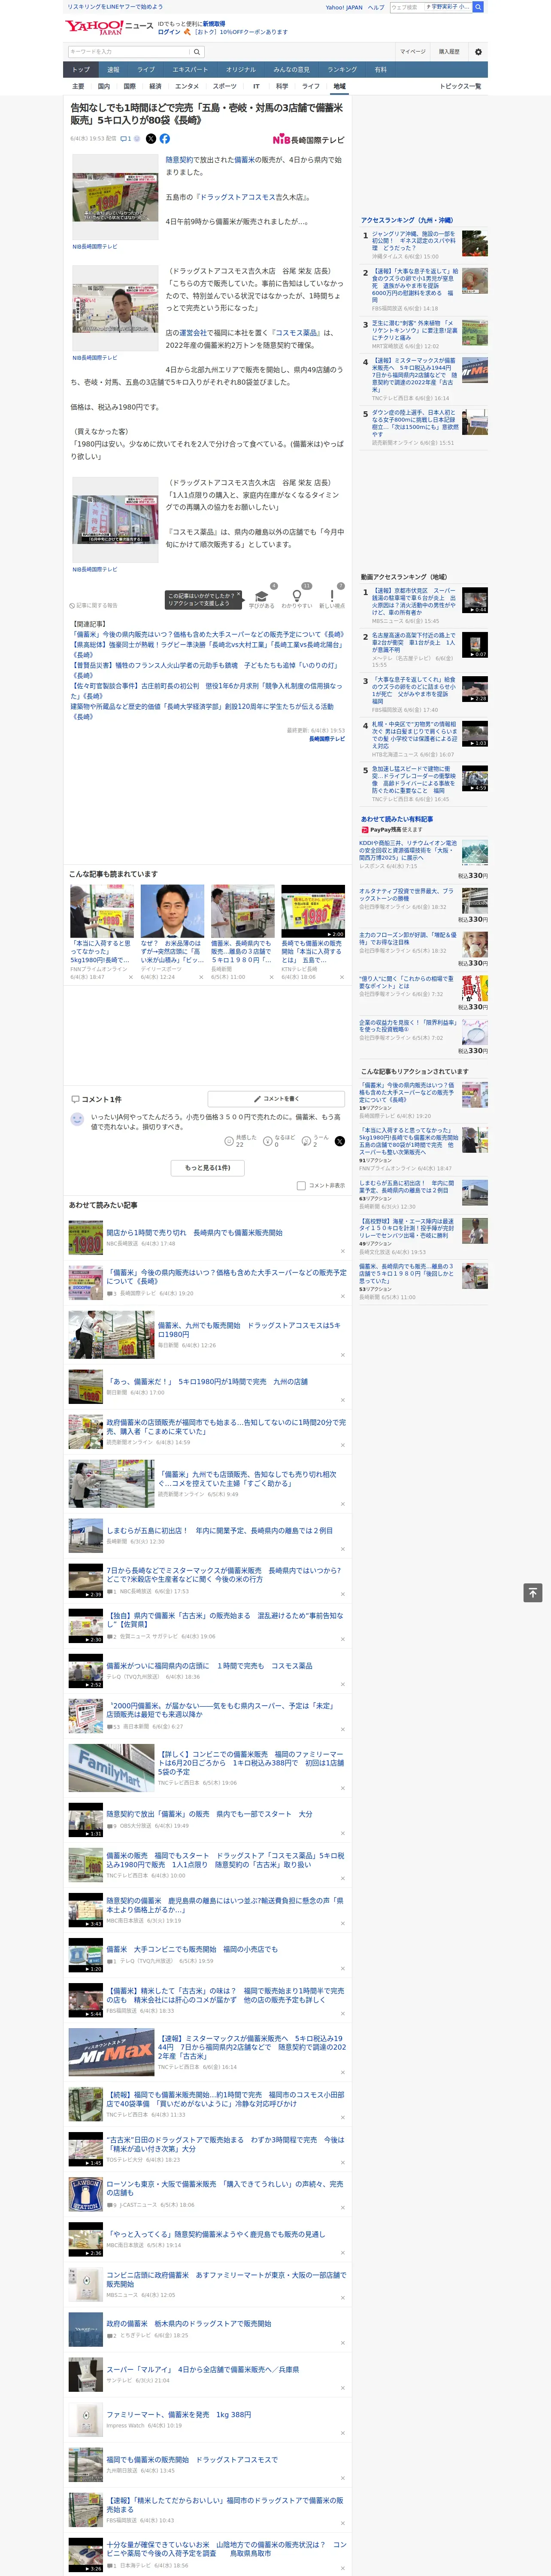The image size is (551, 2576).
Task: Click 長崎国際テレビ source link below article
Action: click(x=326, y=739)
